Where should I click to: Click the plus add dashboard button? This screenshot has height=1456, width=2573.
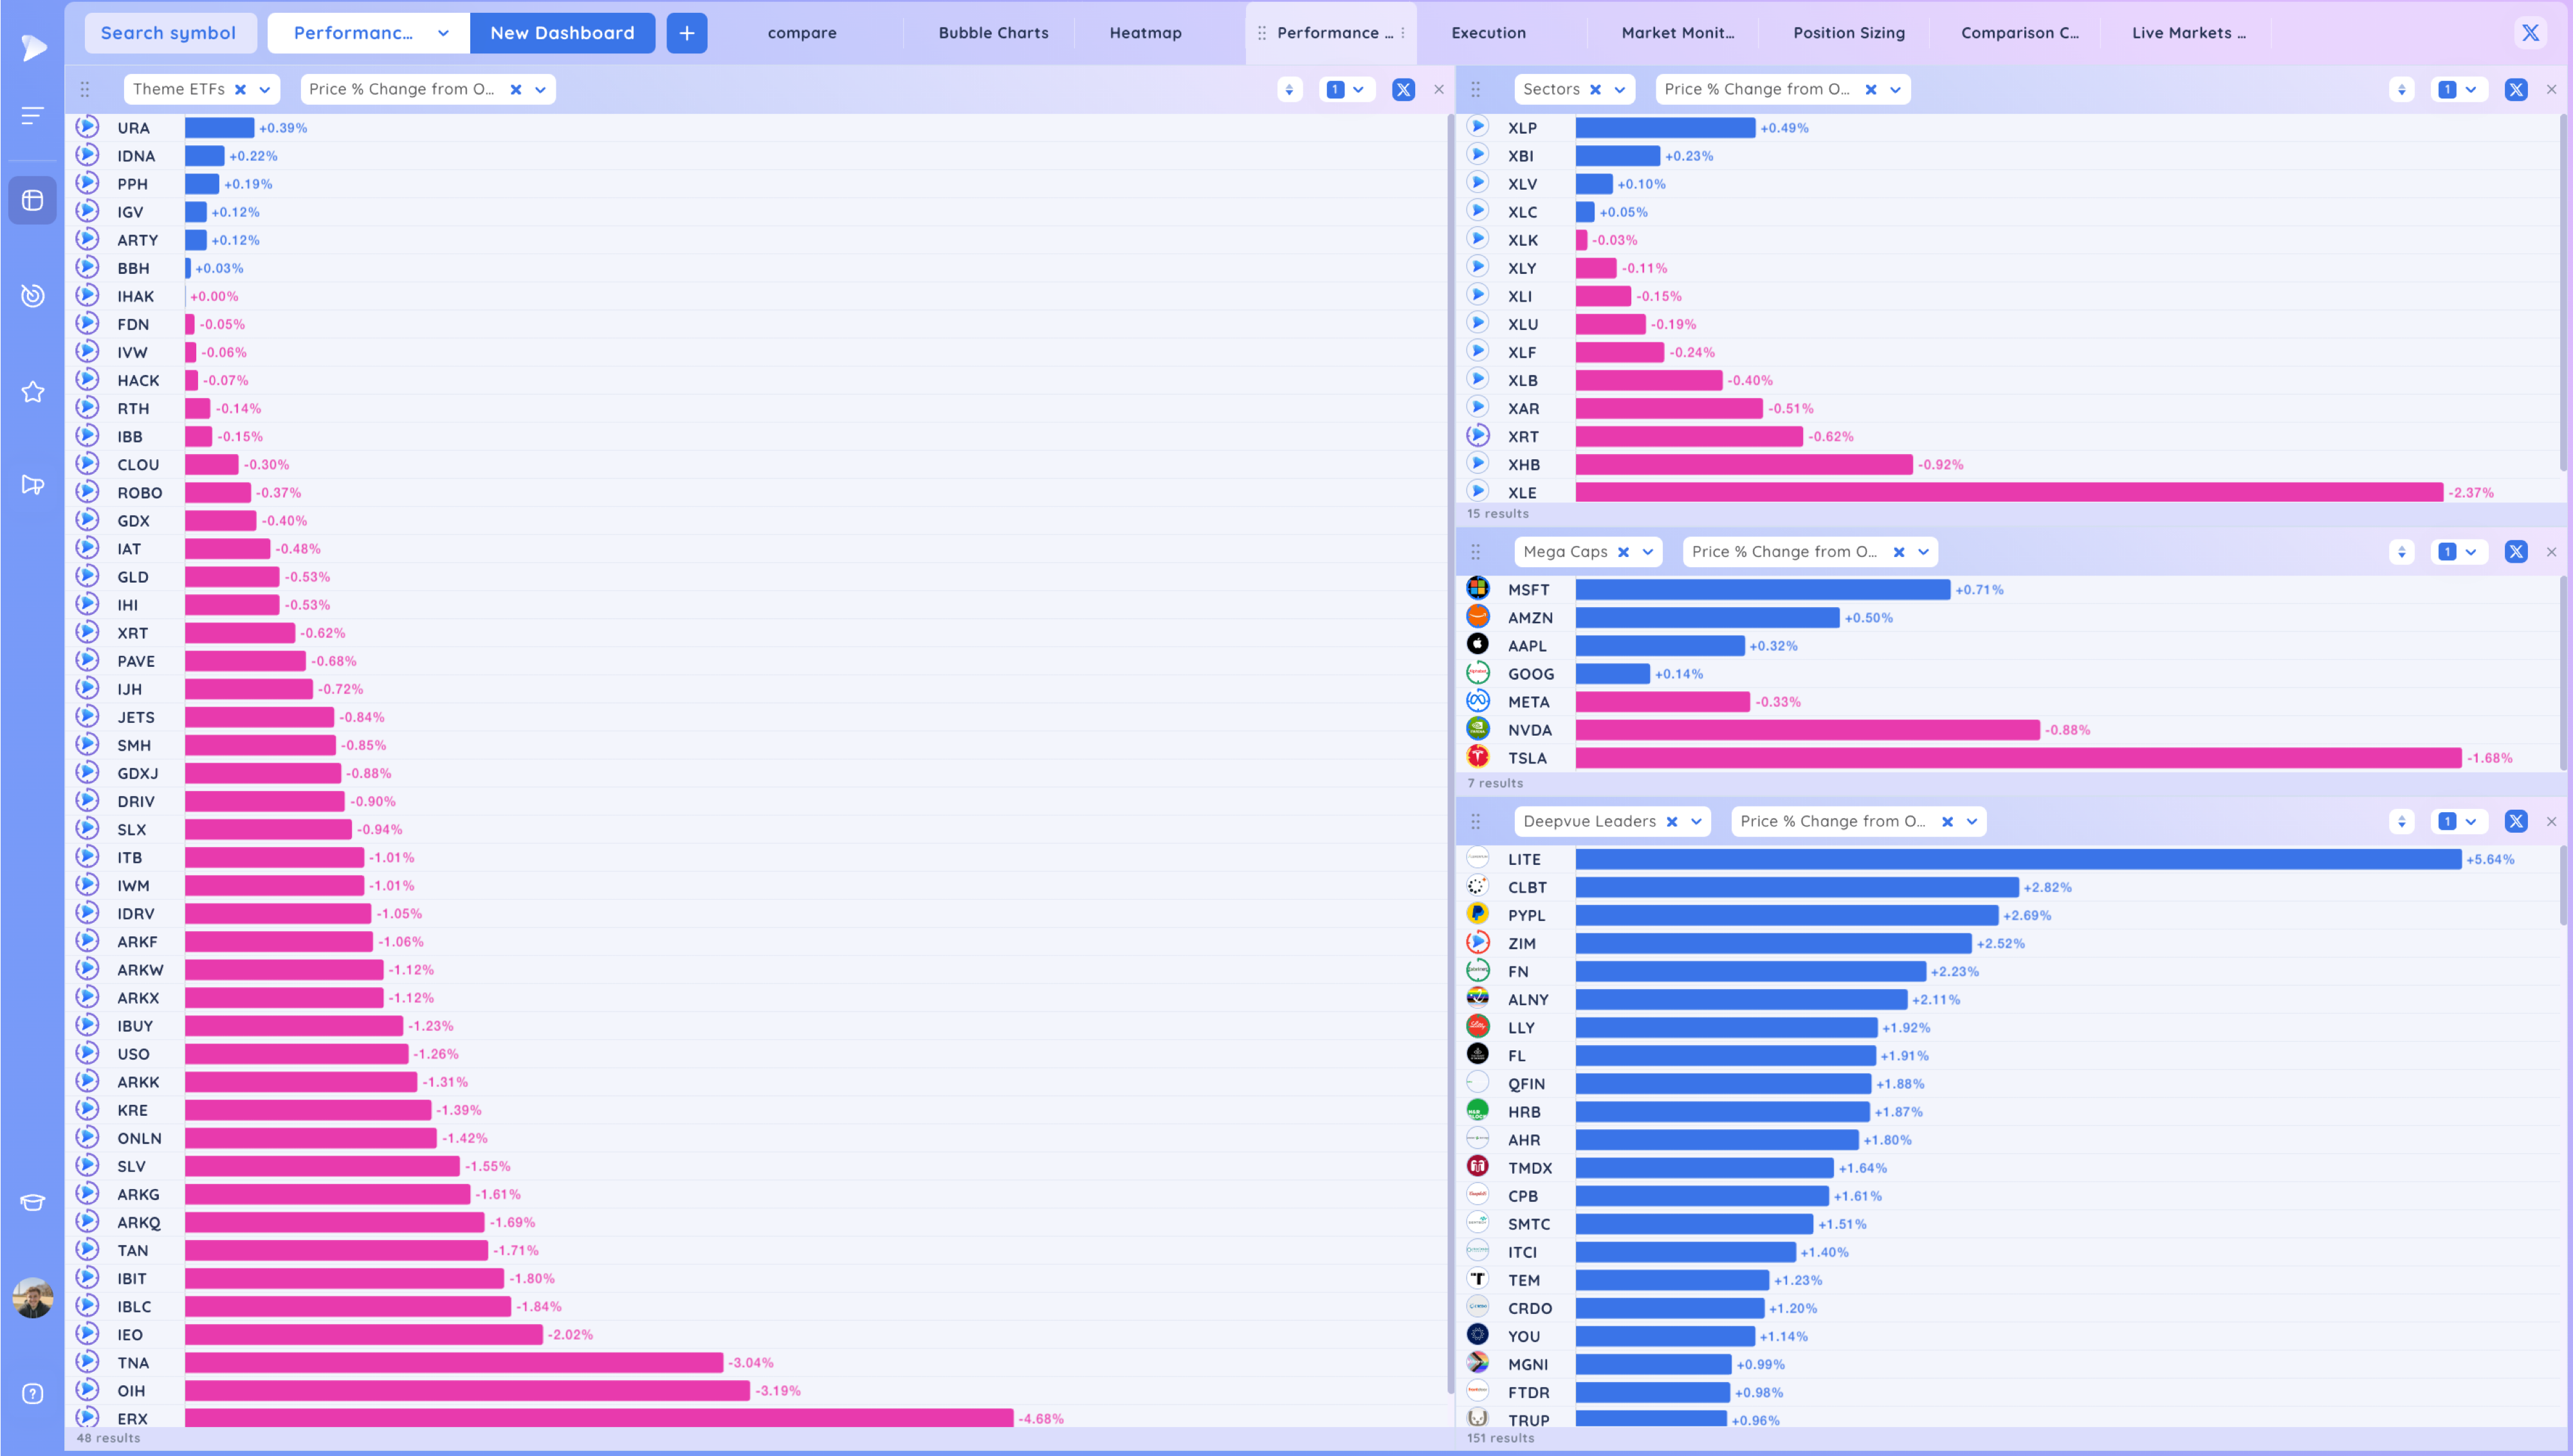click(x=686, y=33)
